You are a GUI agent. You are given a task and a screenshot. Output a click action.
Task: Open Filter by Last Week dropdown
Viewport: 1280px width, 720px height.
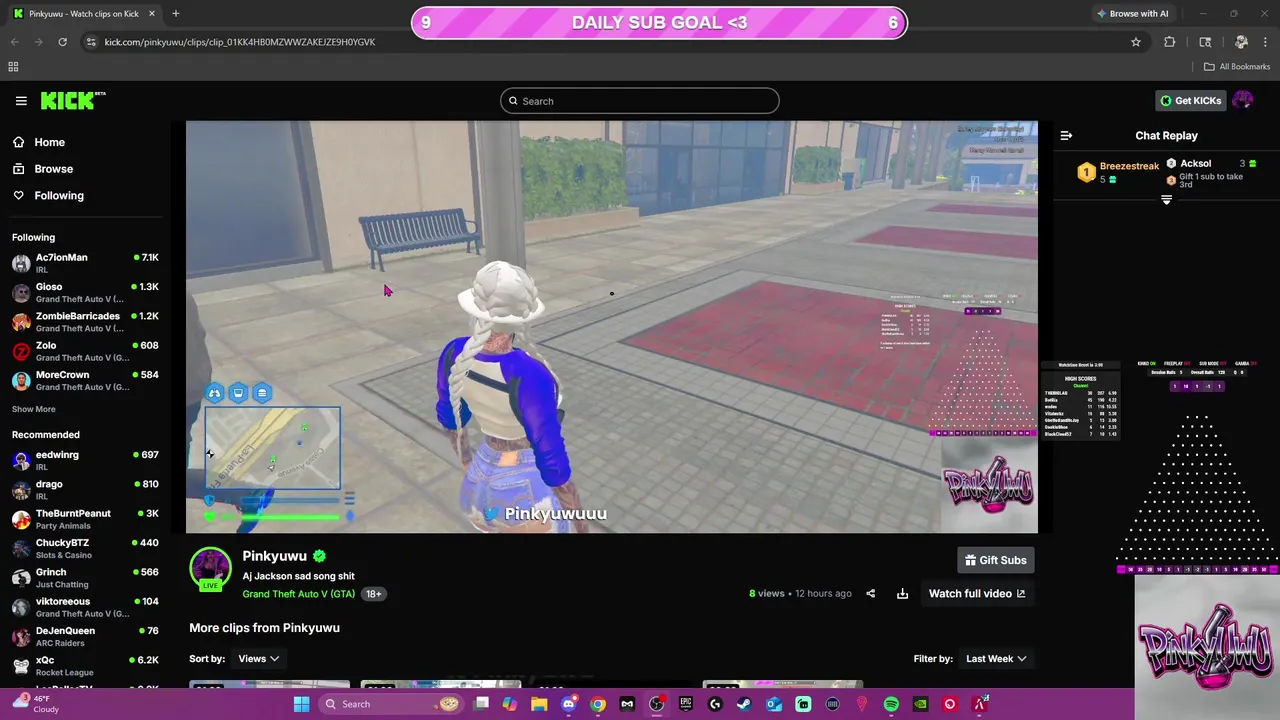995,658
